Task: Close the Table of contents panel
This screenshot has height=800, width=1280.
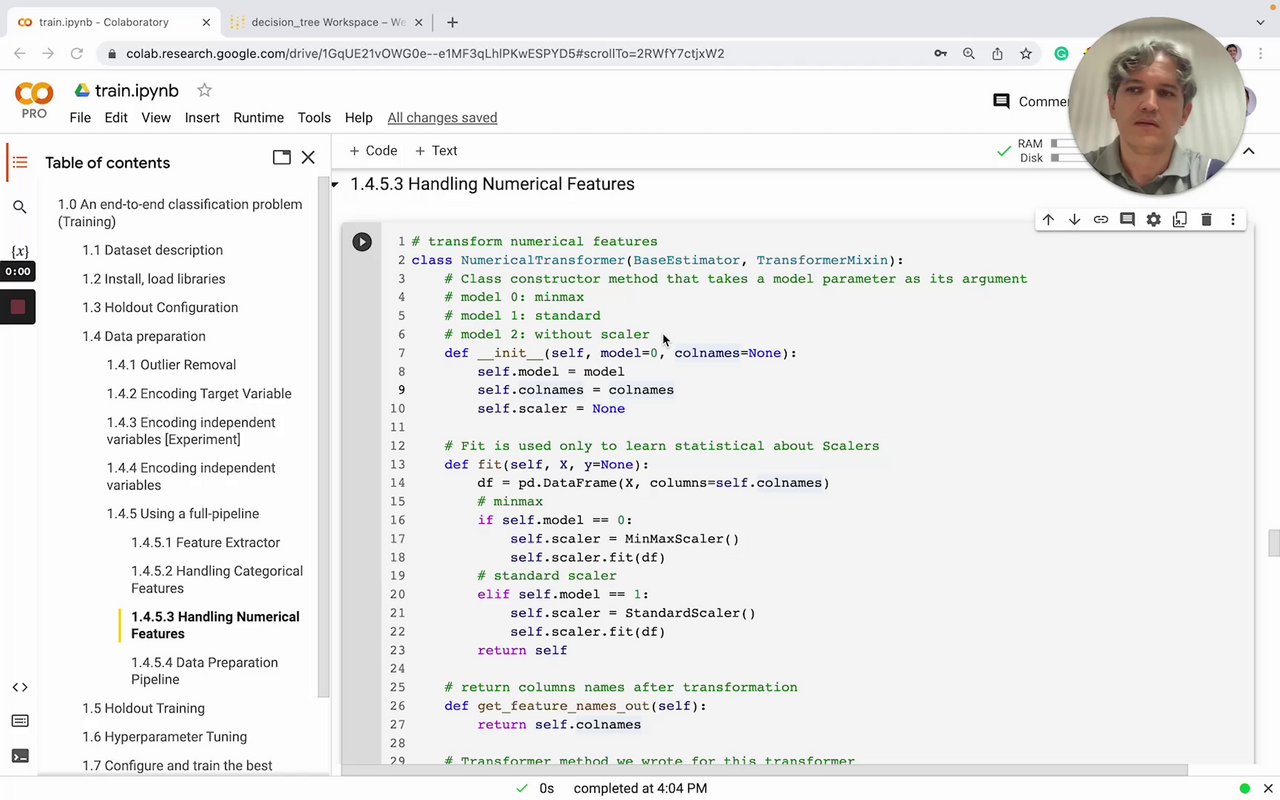Action: (x=308, y=158)
